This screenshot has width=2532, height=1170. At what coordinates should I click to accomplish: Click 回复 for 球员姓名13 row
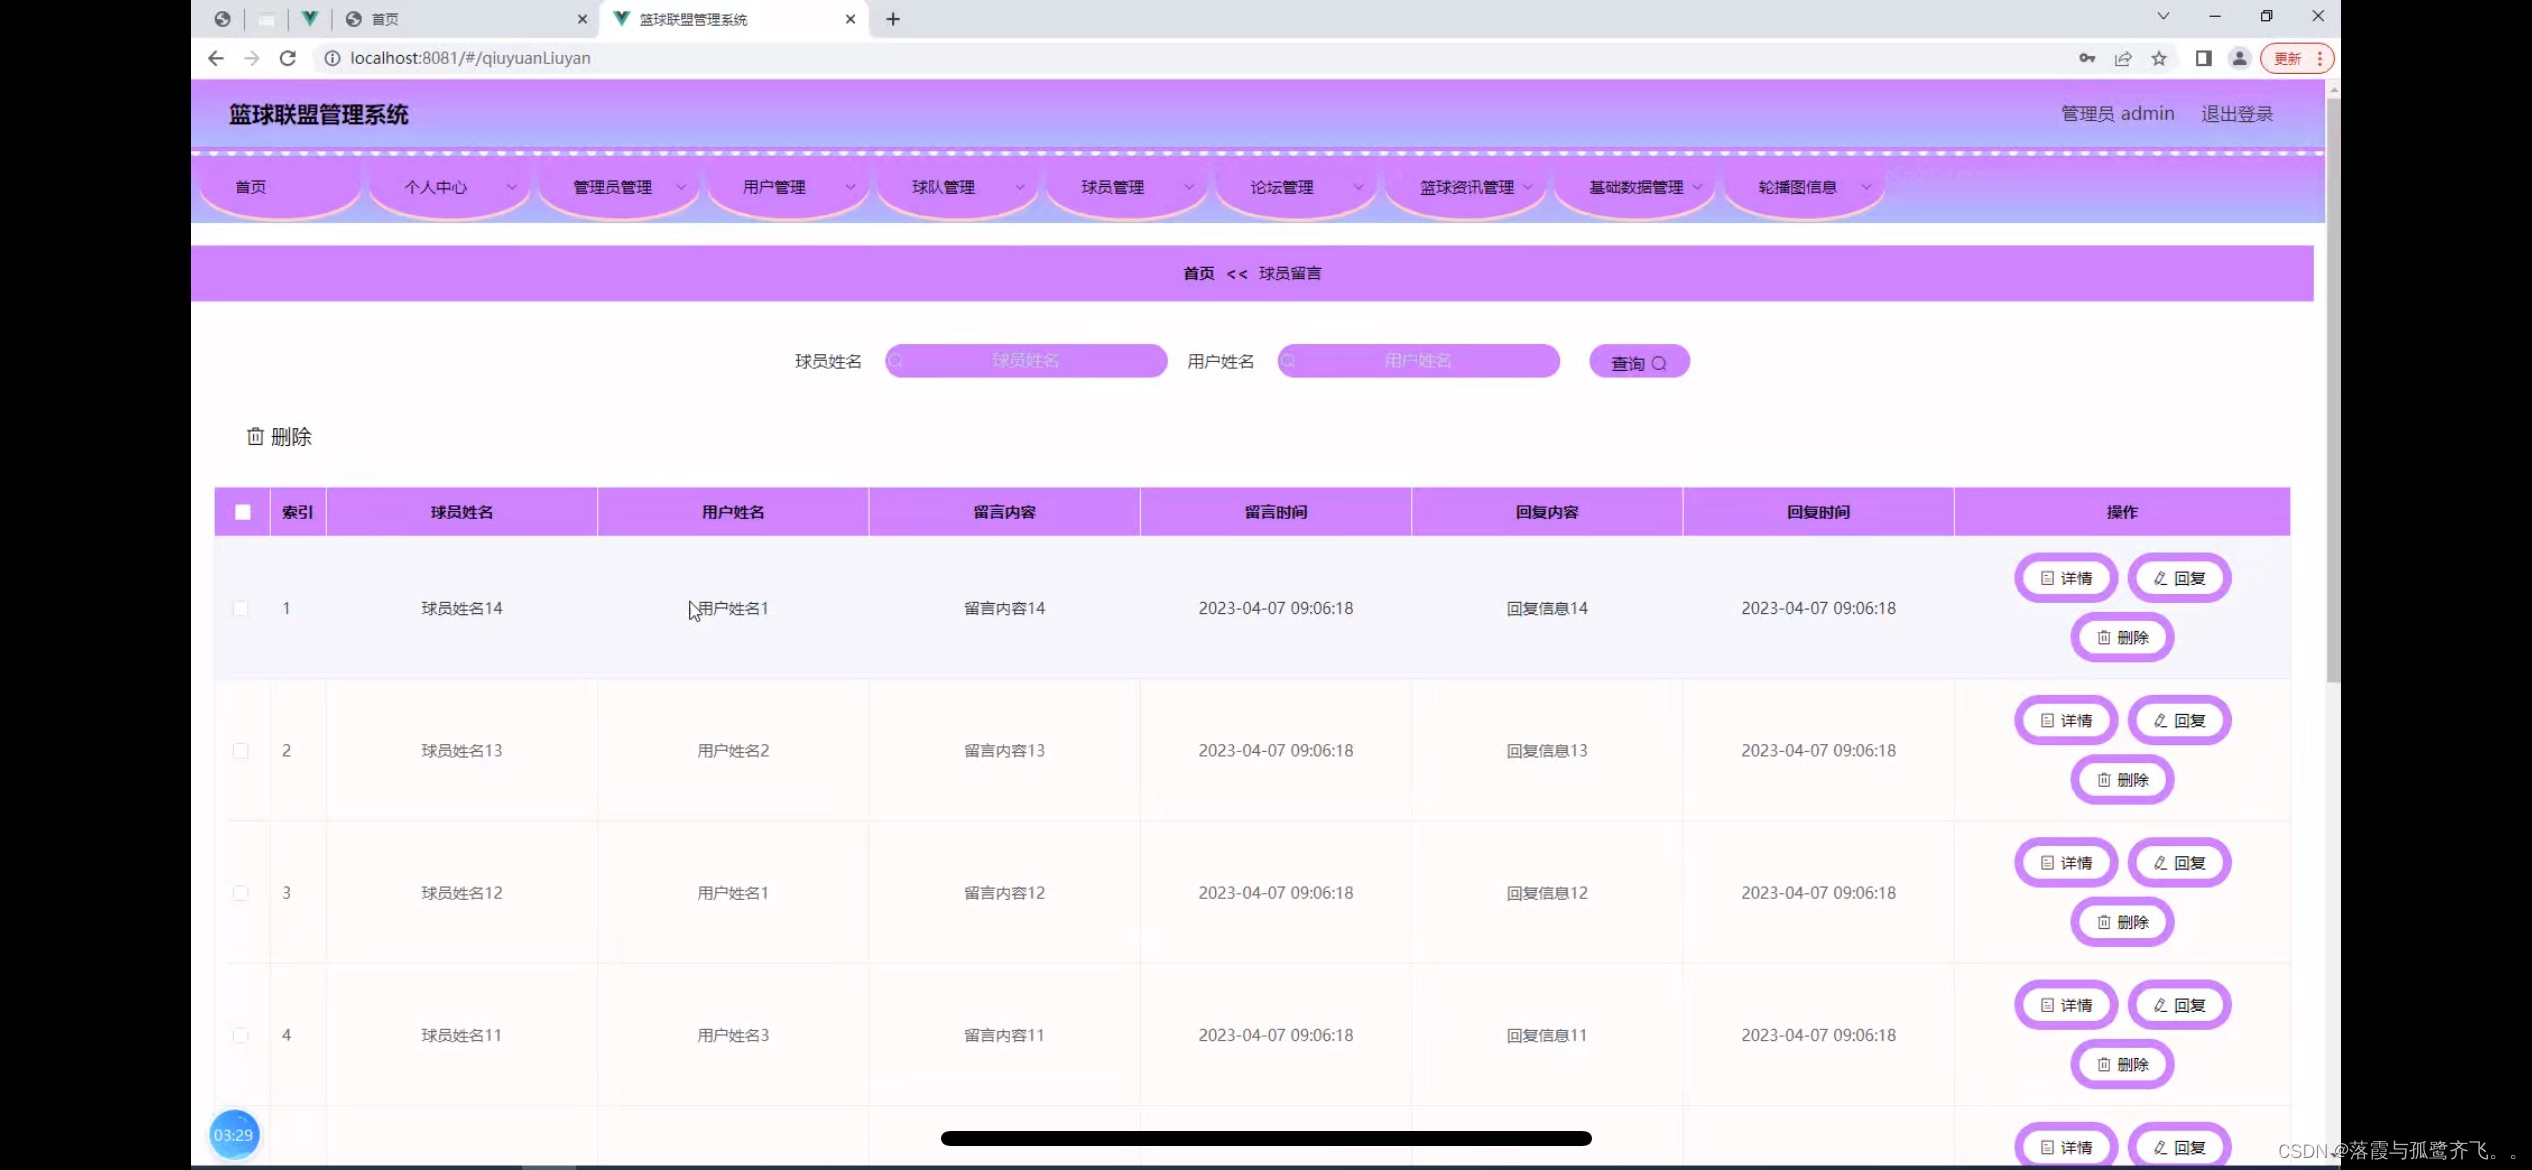(x=2179, y=720)
